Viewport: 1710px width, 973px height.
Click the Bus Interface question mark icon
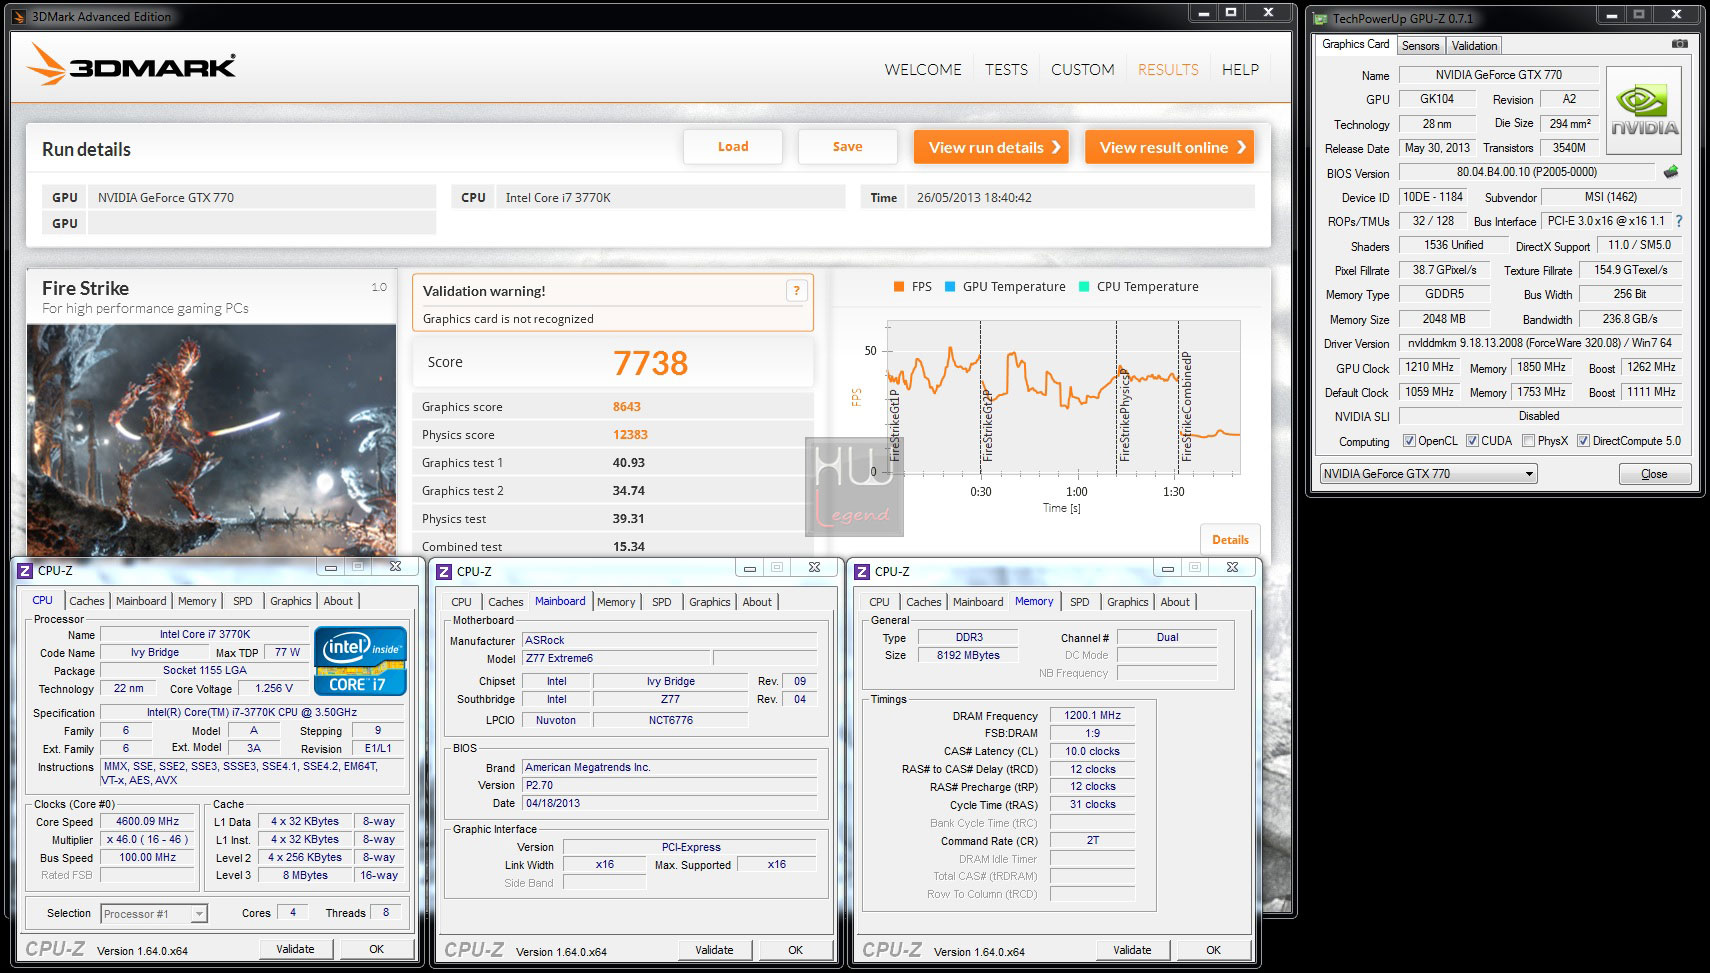tap(1679, 221)
